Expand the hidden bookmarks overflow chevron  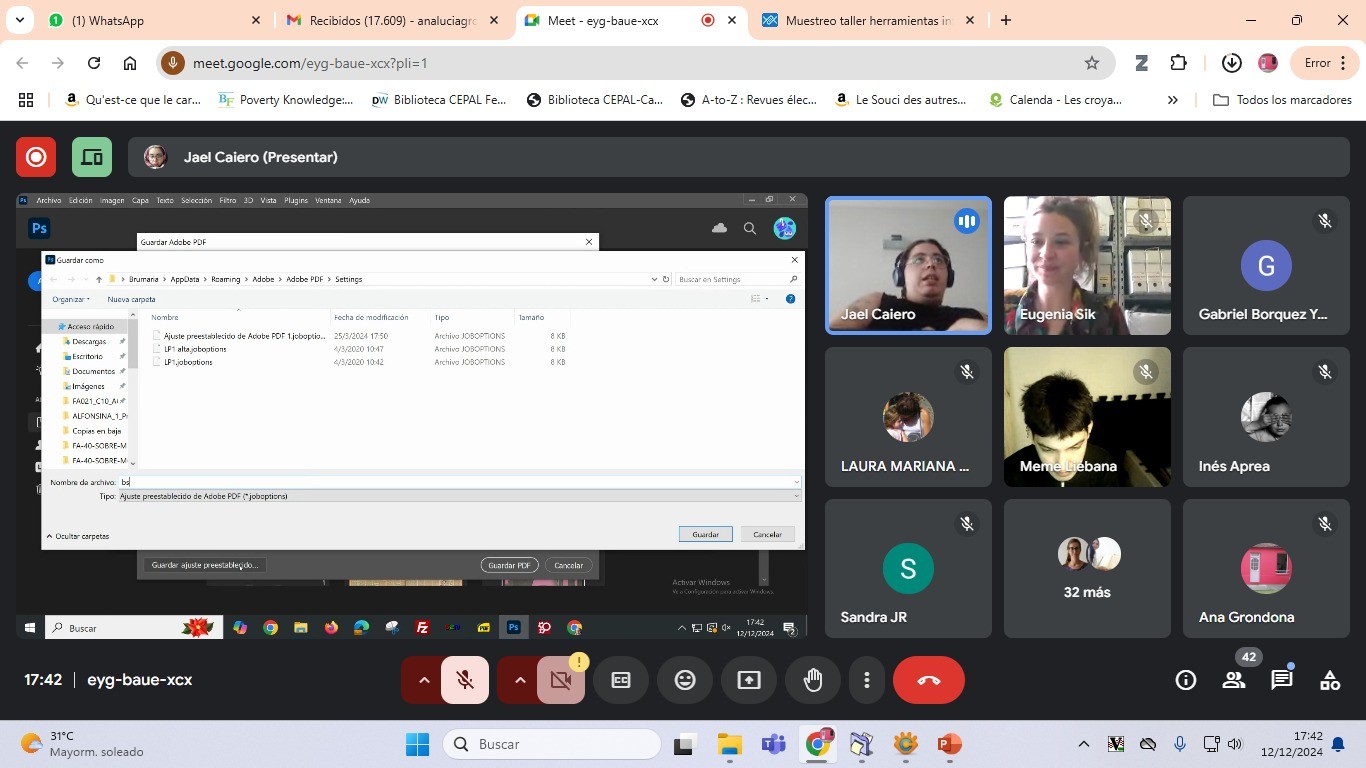tap(1173, 100)
